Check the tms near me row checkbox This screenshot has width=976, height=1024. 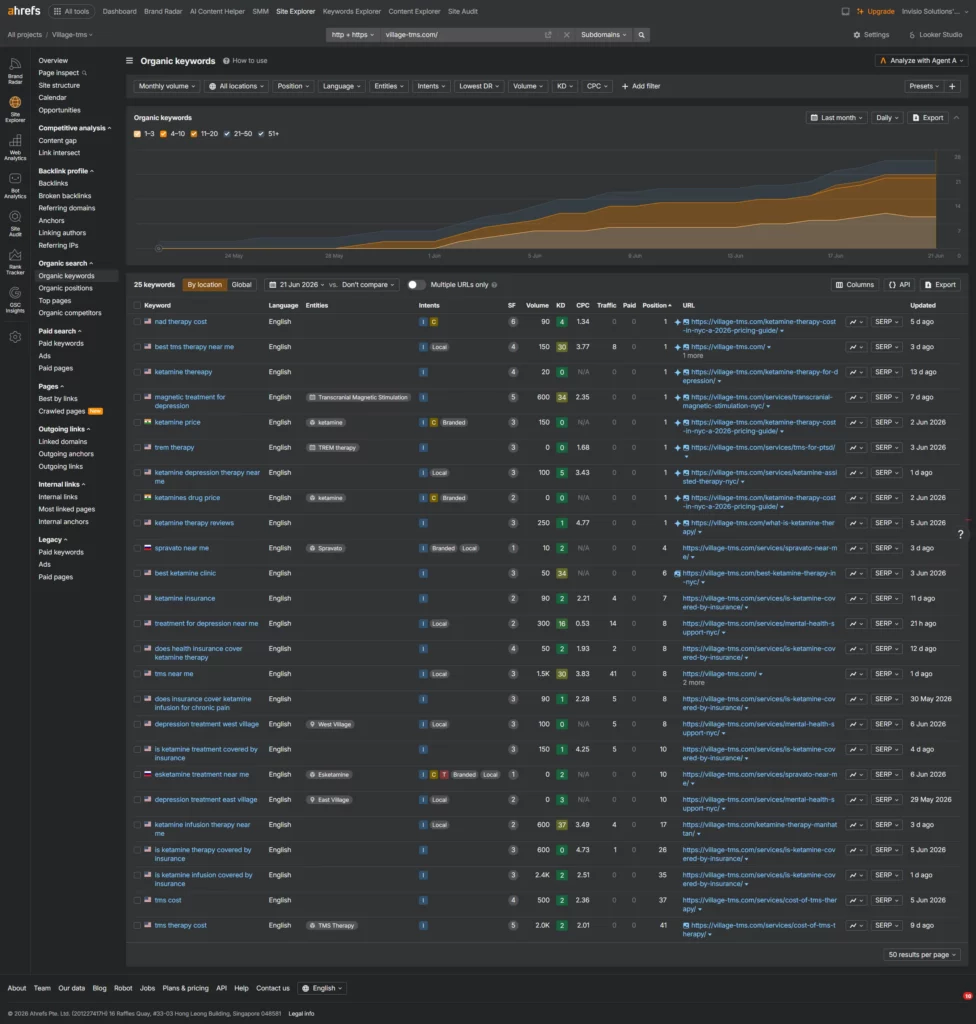click(x=137, y=674)
